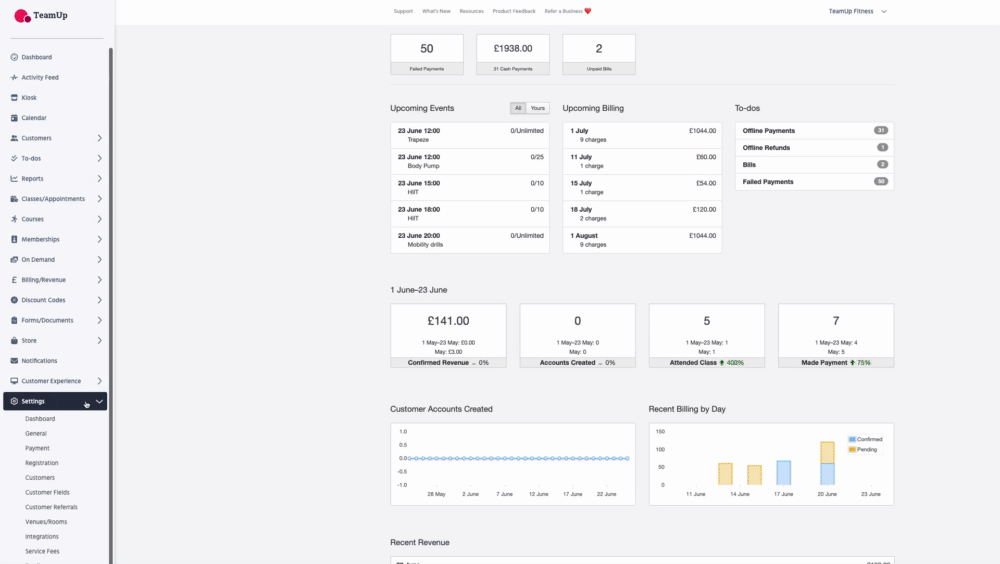Open the Support link in top bar

(403, 11)
